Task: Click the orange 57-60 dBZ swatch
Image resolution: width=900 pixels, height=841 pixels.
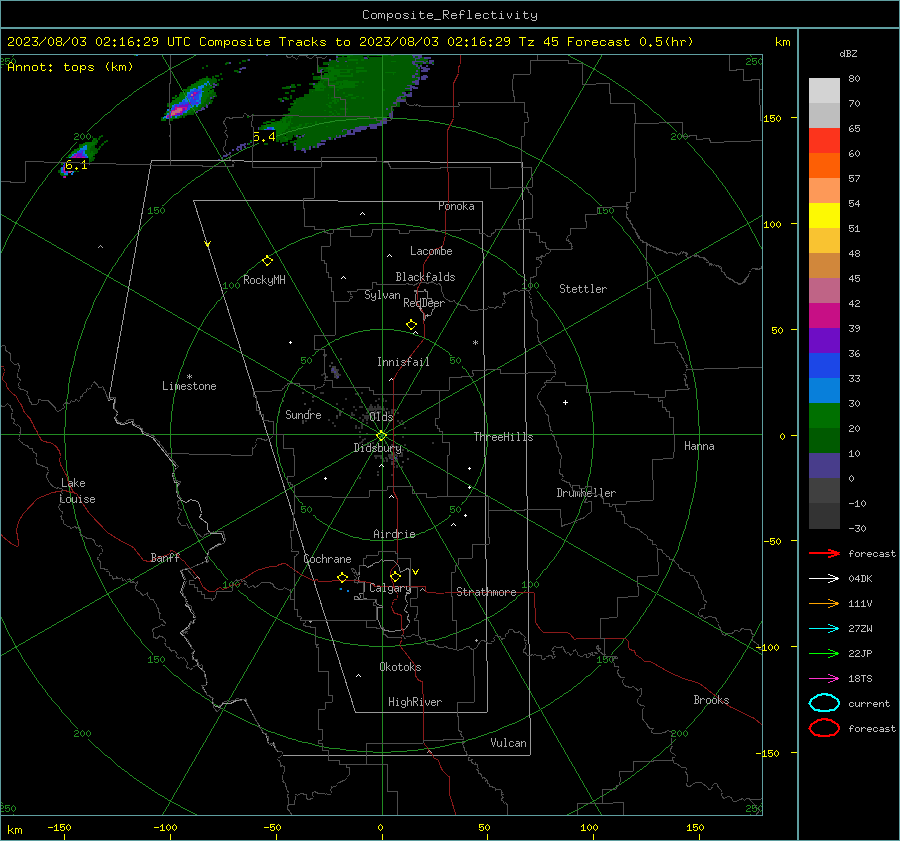Action: click(x=824, y=165)
